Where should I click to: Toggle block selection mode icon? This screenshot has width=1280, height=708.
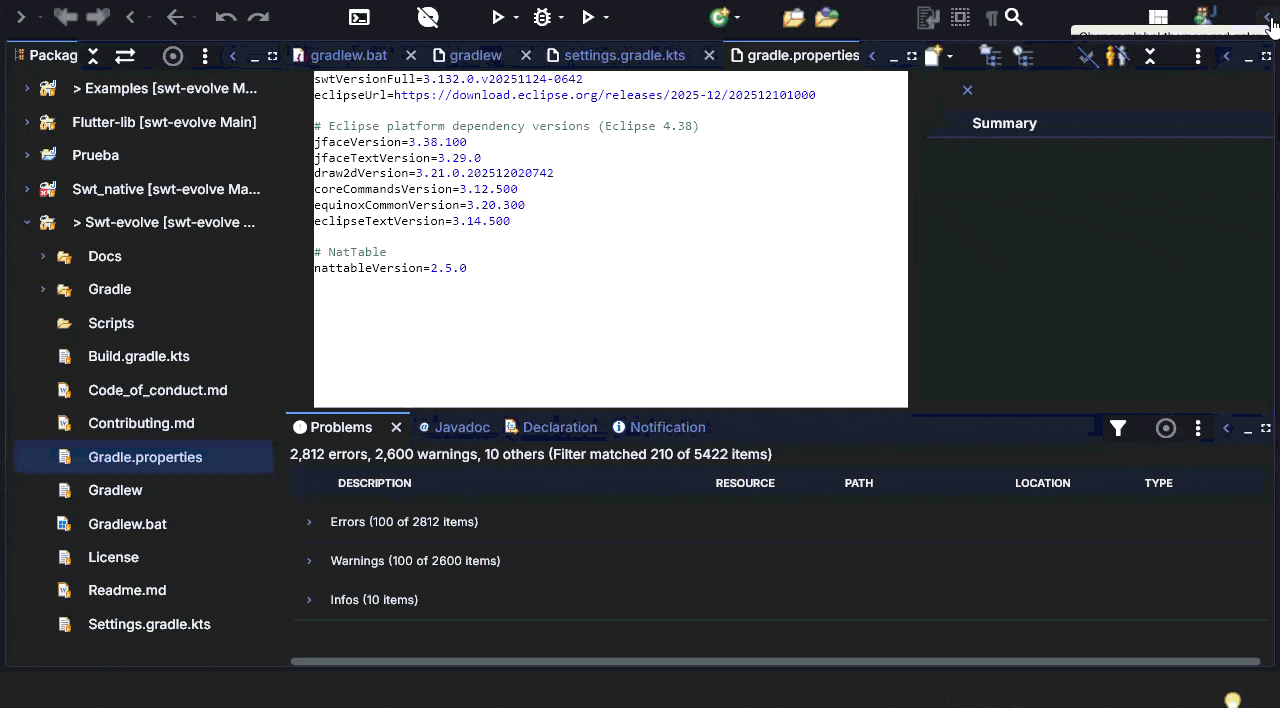tap(960, 17)
